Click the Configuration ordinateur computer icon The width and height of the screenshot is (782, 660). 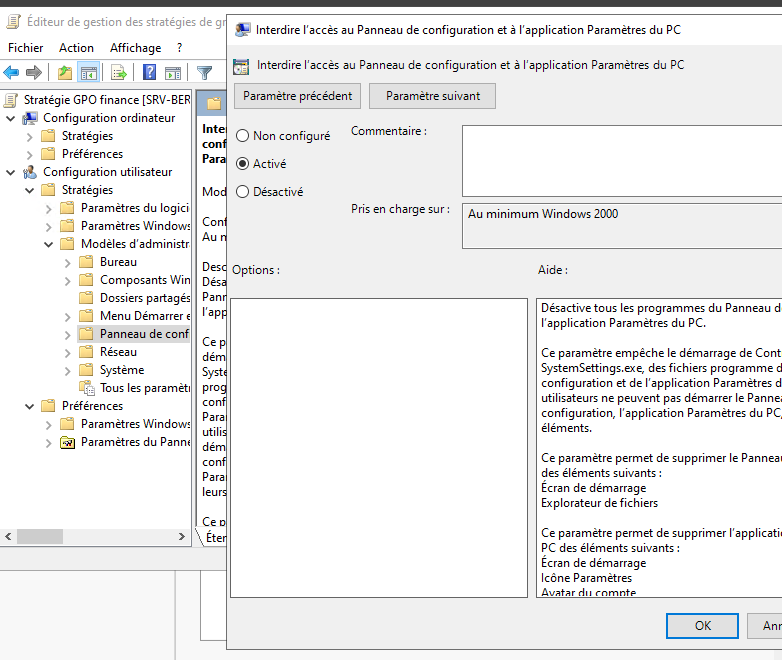tap(30, 118)
